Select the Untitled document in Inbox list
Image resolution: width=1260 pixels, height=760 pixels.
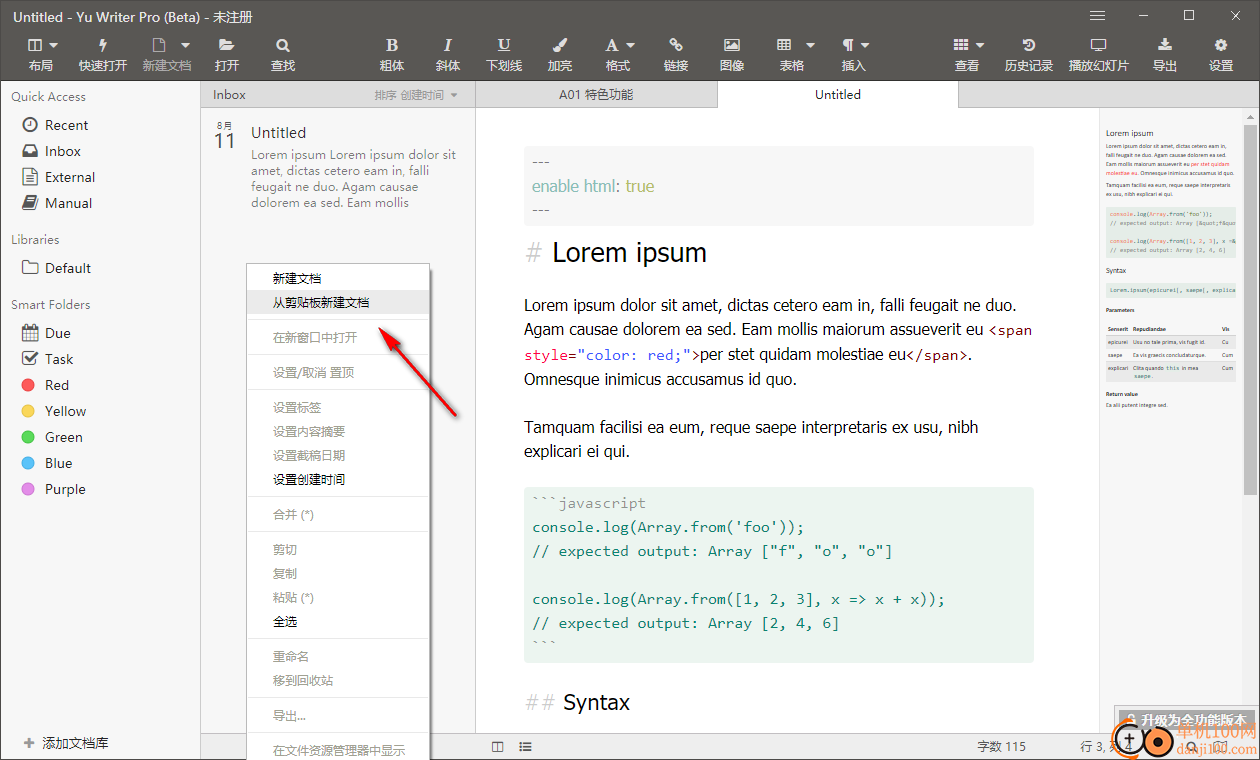click(x=337, y=166)
